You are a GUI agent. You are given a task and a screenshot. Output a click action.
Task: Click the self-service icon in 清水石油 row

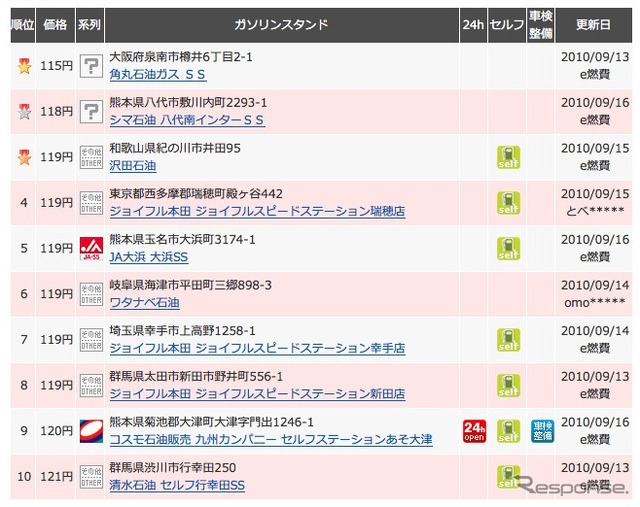click(x=509, y=477)
